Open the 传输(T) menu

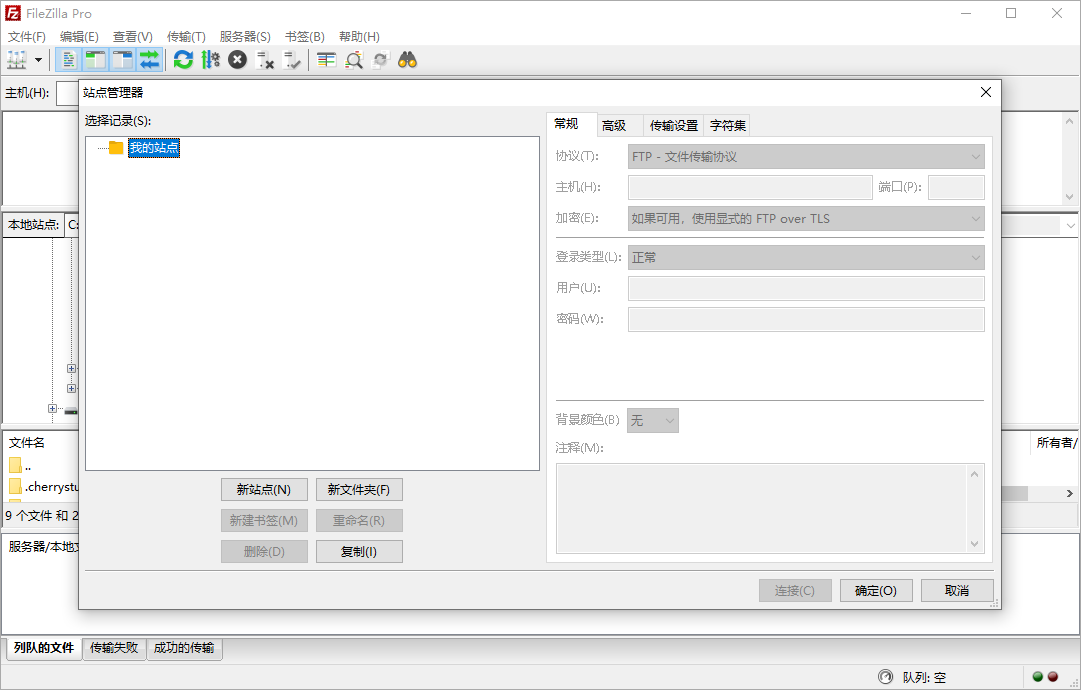pos(185,36)
